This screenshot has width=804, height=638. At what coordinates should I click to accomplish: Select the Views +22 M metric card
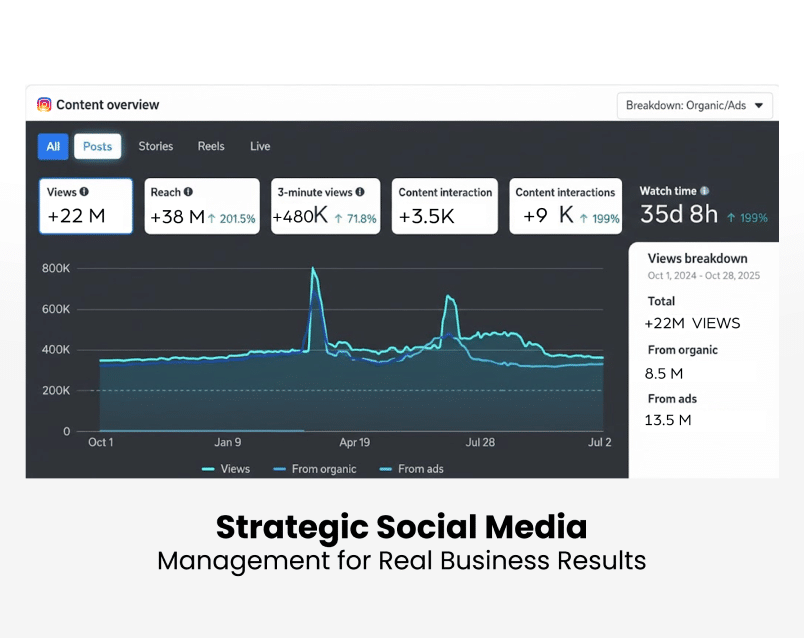(x=86, y=206)
